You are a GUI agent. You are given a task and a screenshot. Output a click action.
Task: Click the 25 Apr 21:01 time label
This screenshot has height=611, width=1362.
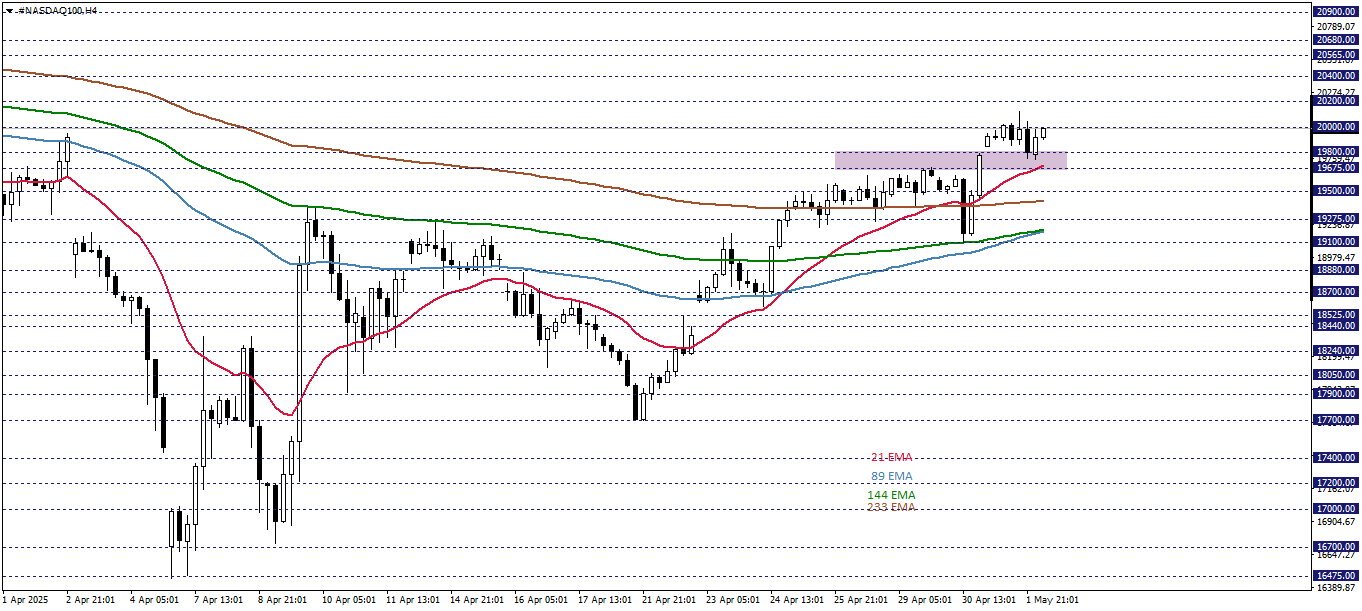click(x=861, y=600)
